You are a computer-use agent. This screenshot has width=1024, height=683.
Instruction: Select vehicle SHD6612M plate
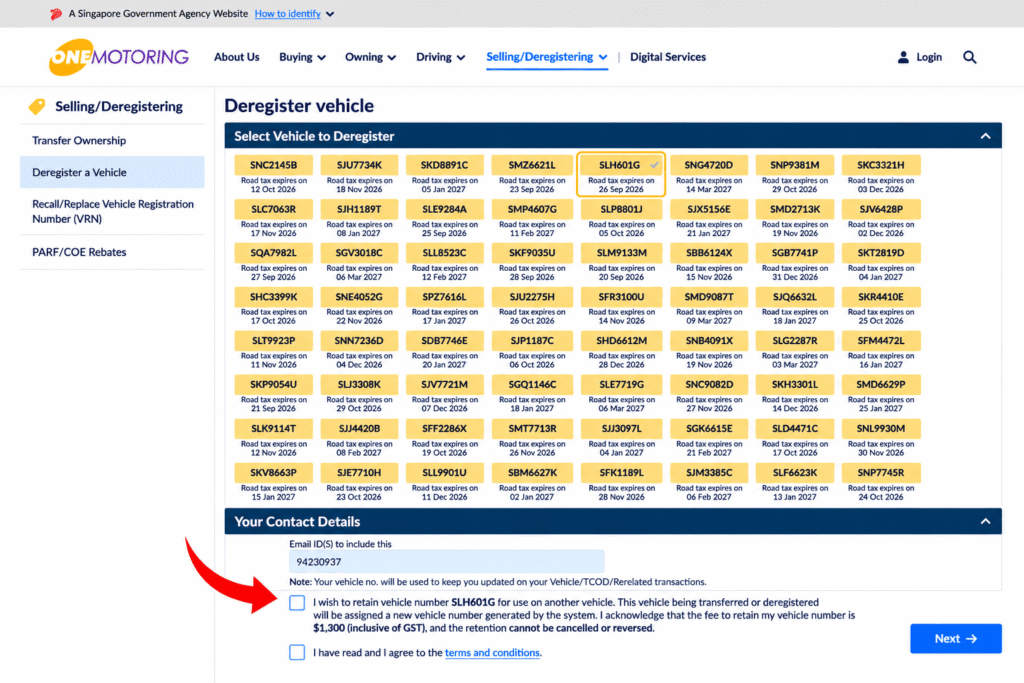click(x=621, y=340)
